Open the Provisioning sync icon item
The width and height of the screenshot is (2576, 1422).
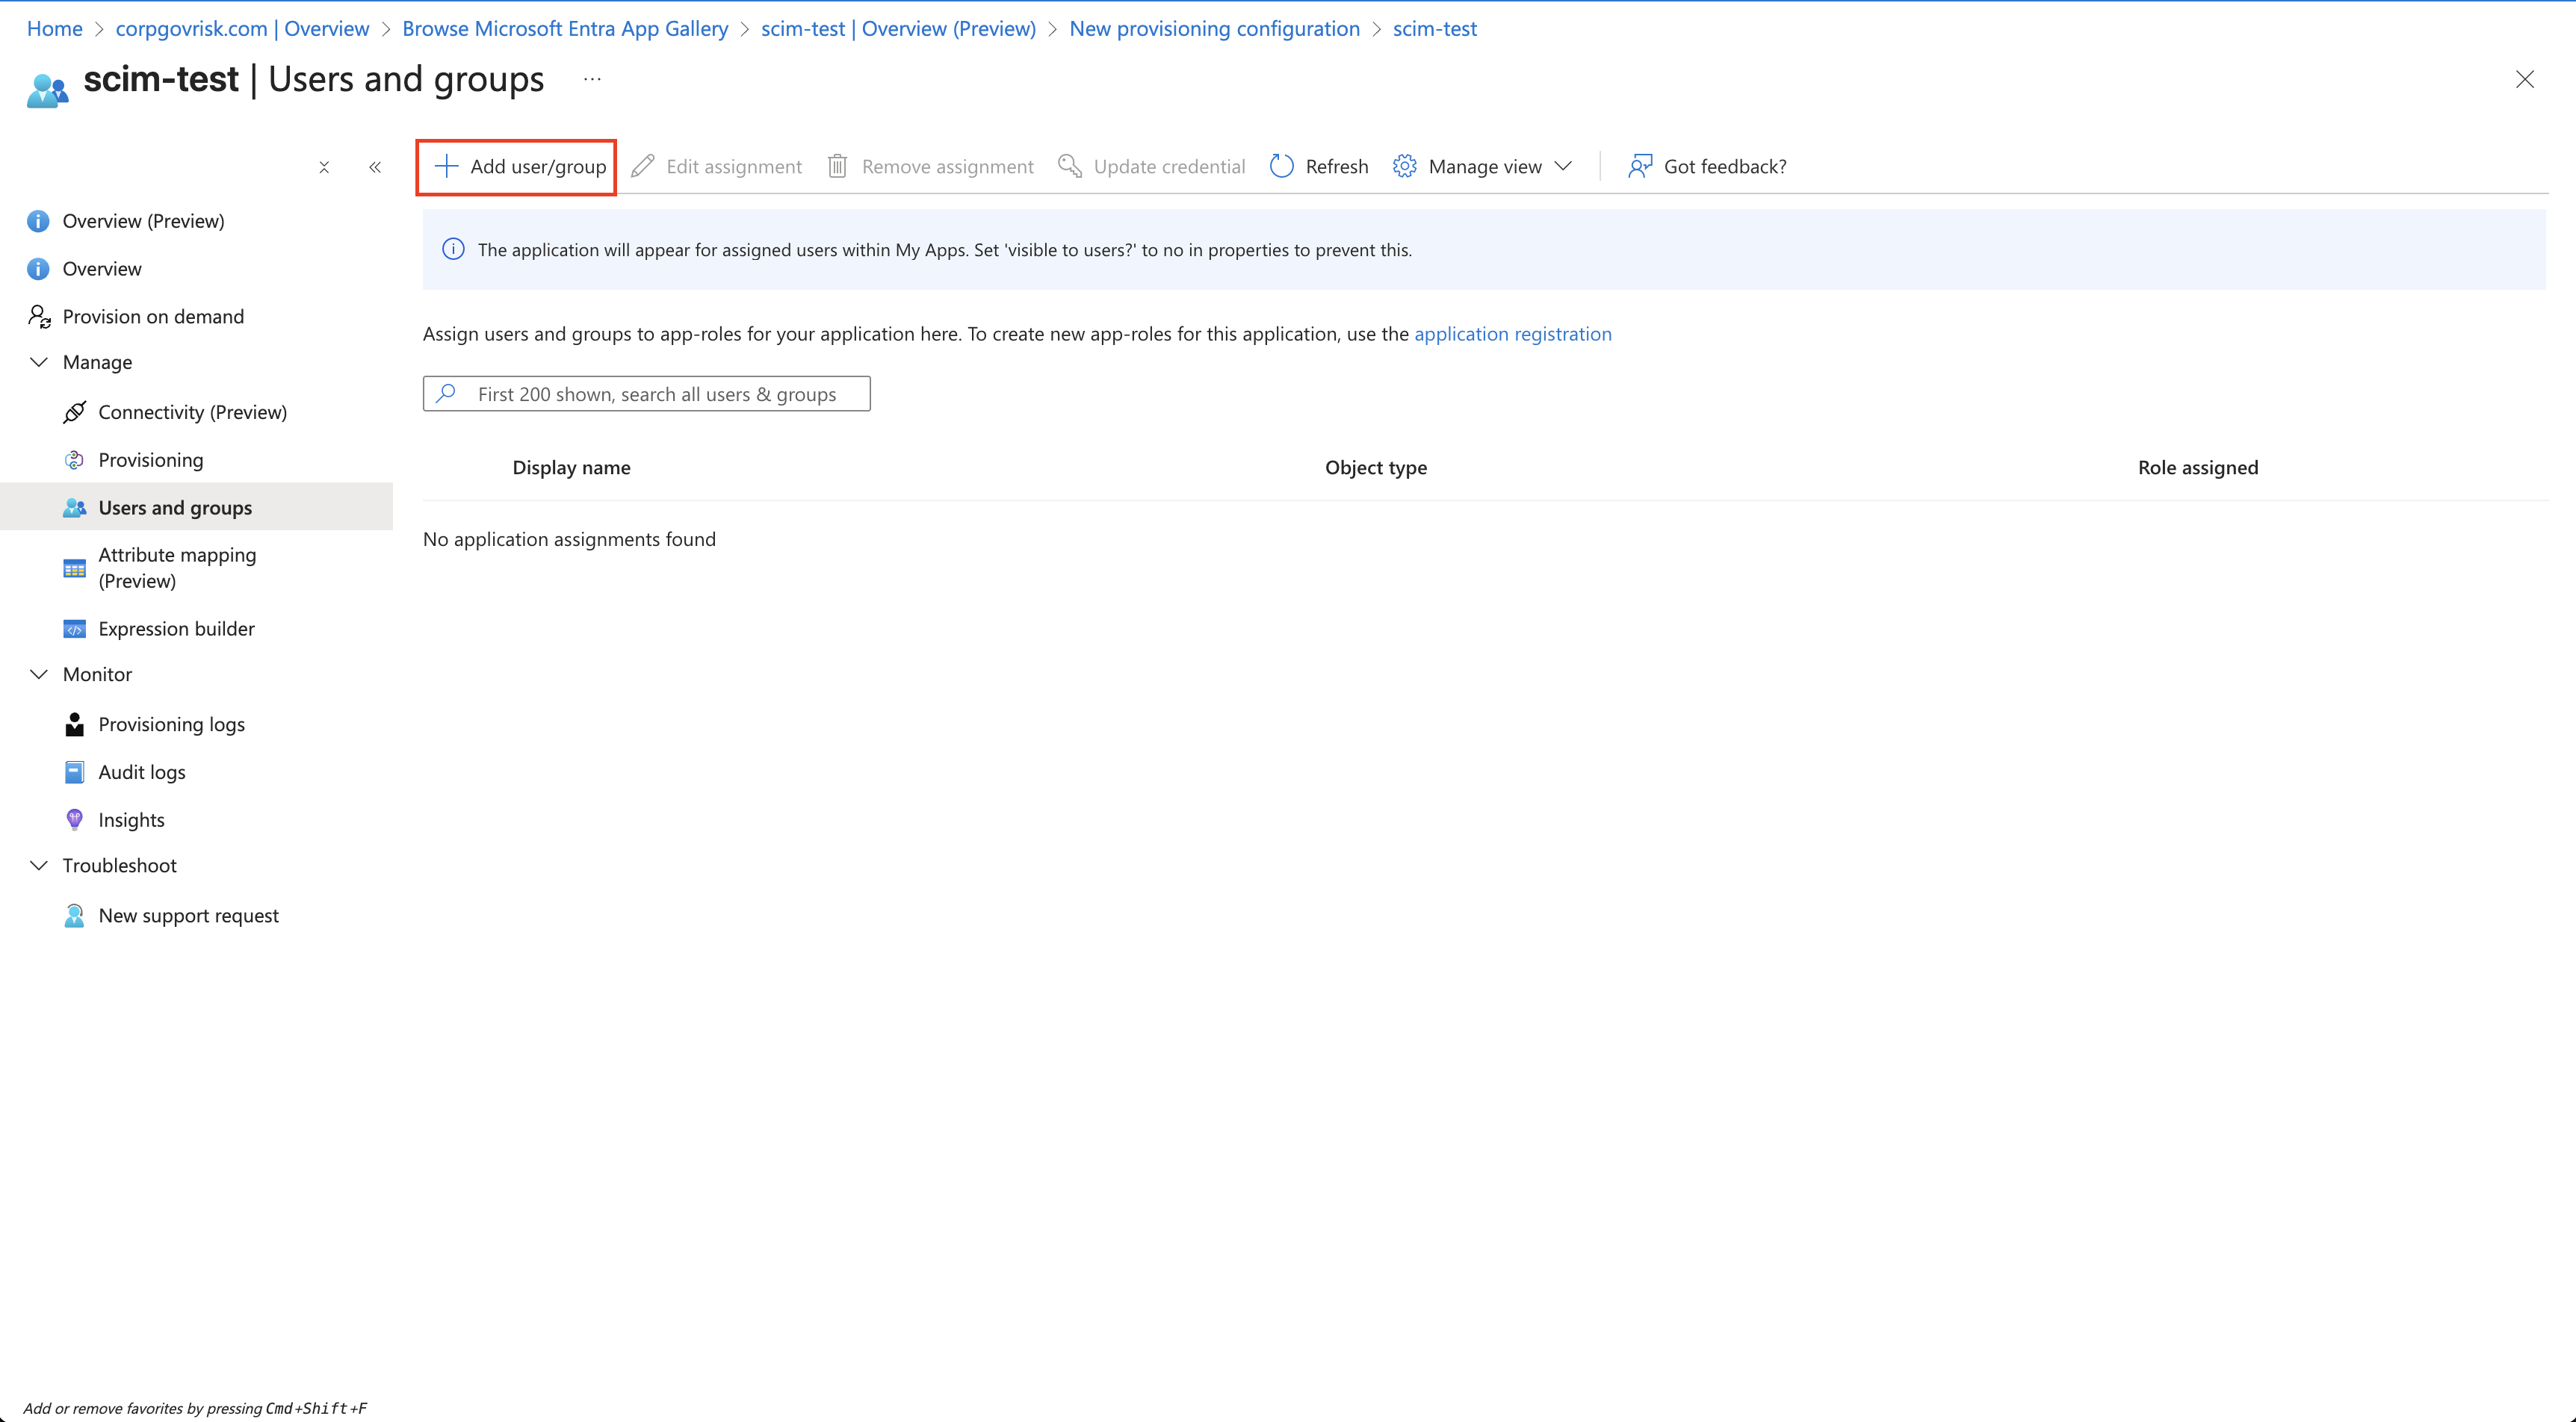click(x=74, y=460)
